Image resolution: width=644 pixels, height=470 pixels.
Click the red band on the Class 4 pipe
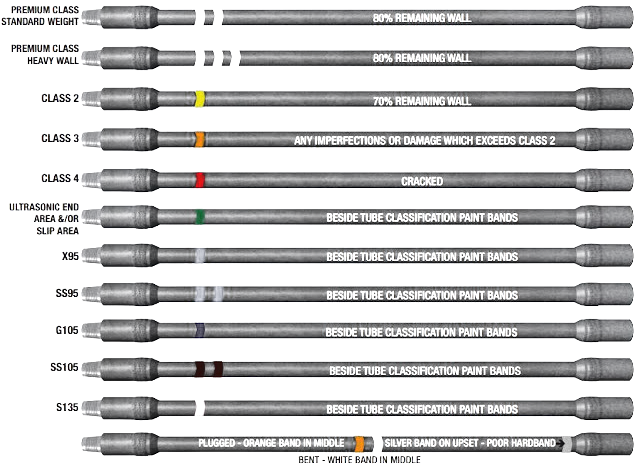(x=200, y=181)
